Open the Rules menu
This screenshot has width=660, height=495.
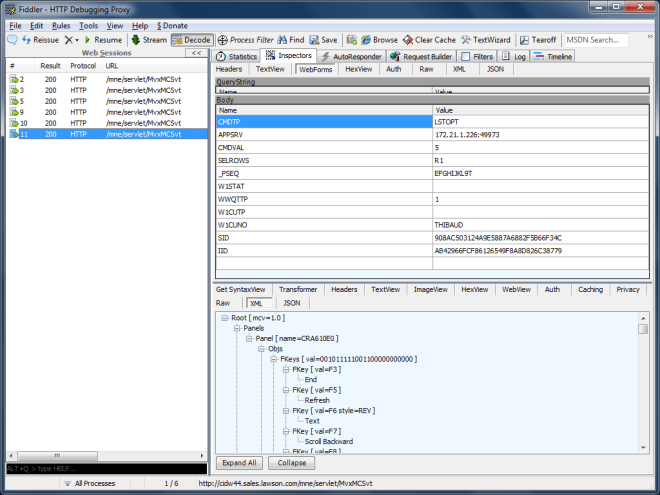coord(61,25)
